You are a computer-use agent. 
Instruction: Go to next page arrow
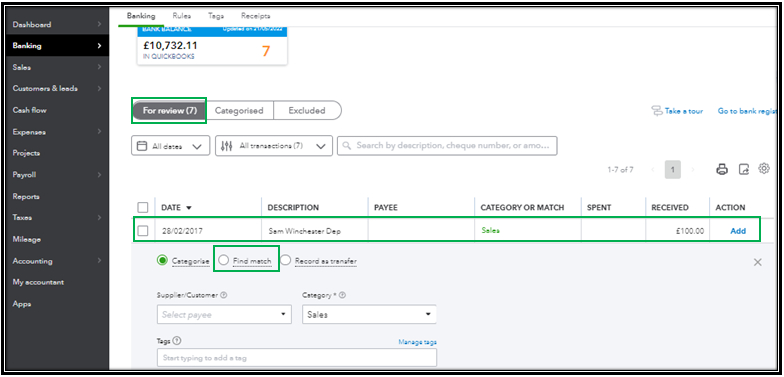click(x=692, y=170)
